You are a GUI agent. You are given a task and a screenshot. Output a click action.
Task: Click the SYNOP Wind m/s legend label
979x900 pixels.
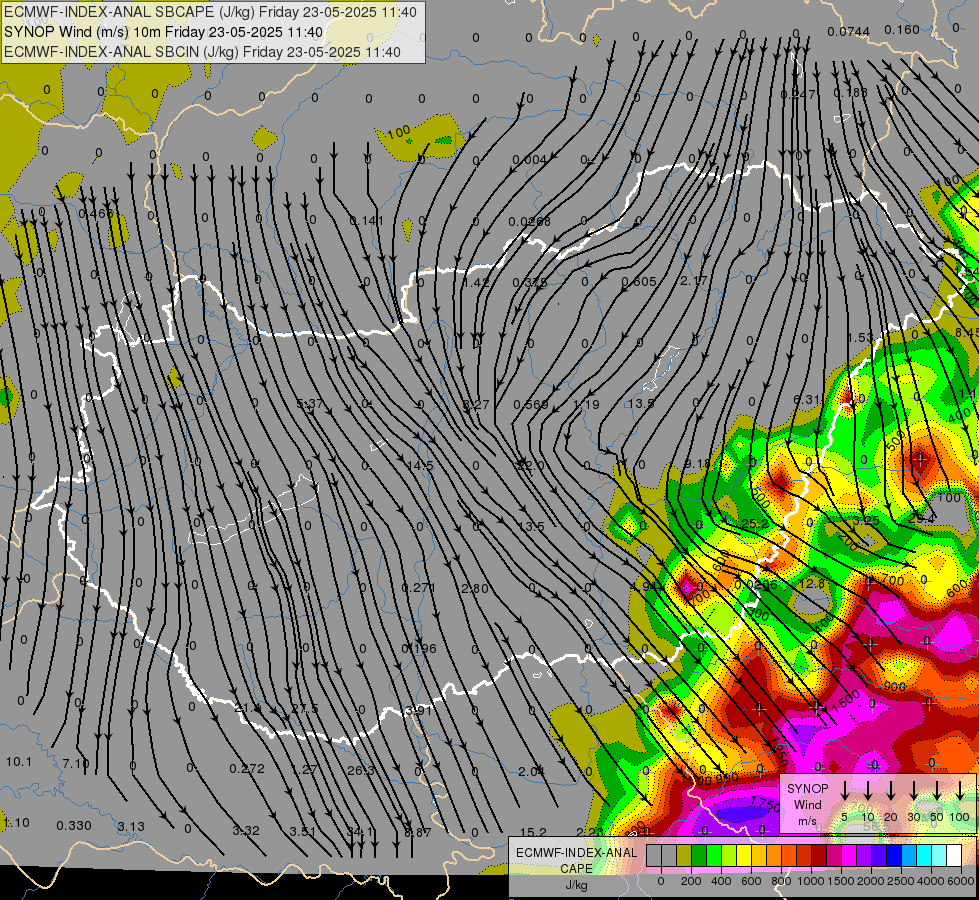point(807,804)
